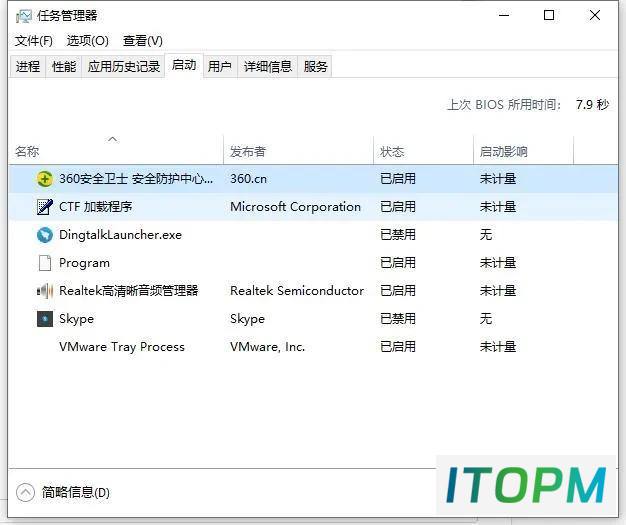
Task: Open the 查看(V) menu
Action: click(x=143, y=41)
